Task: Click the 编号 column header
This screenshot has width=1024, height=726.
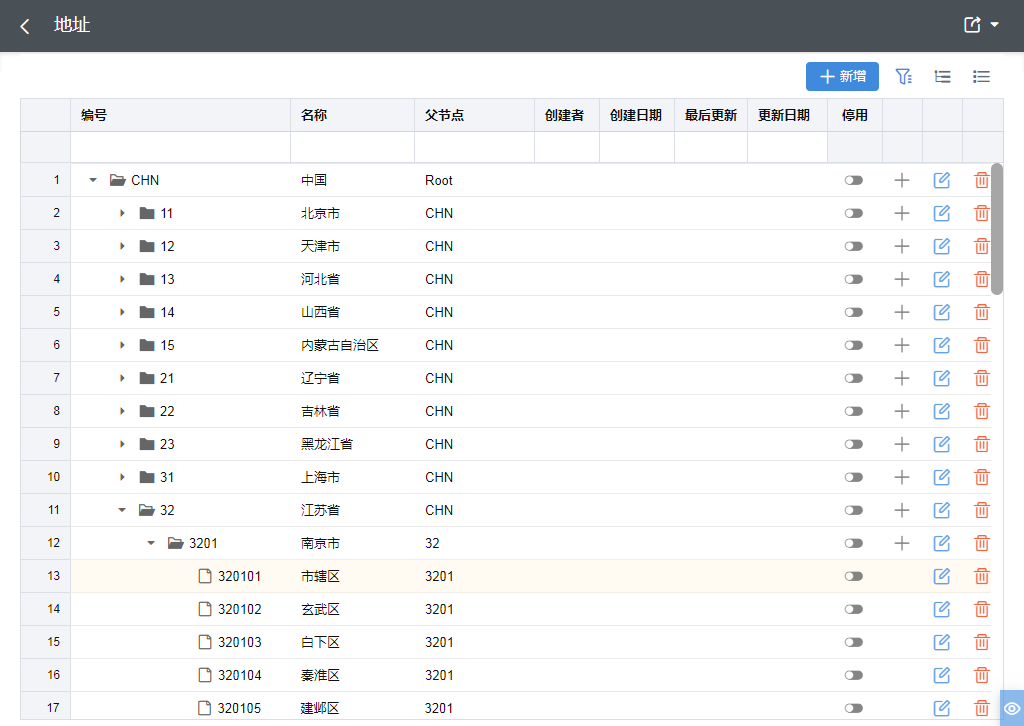Action: coord(180,116)
